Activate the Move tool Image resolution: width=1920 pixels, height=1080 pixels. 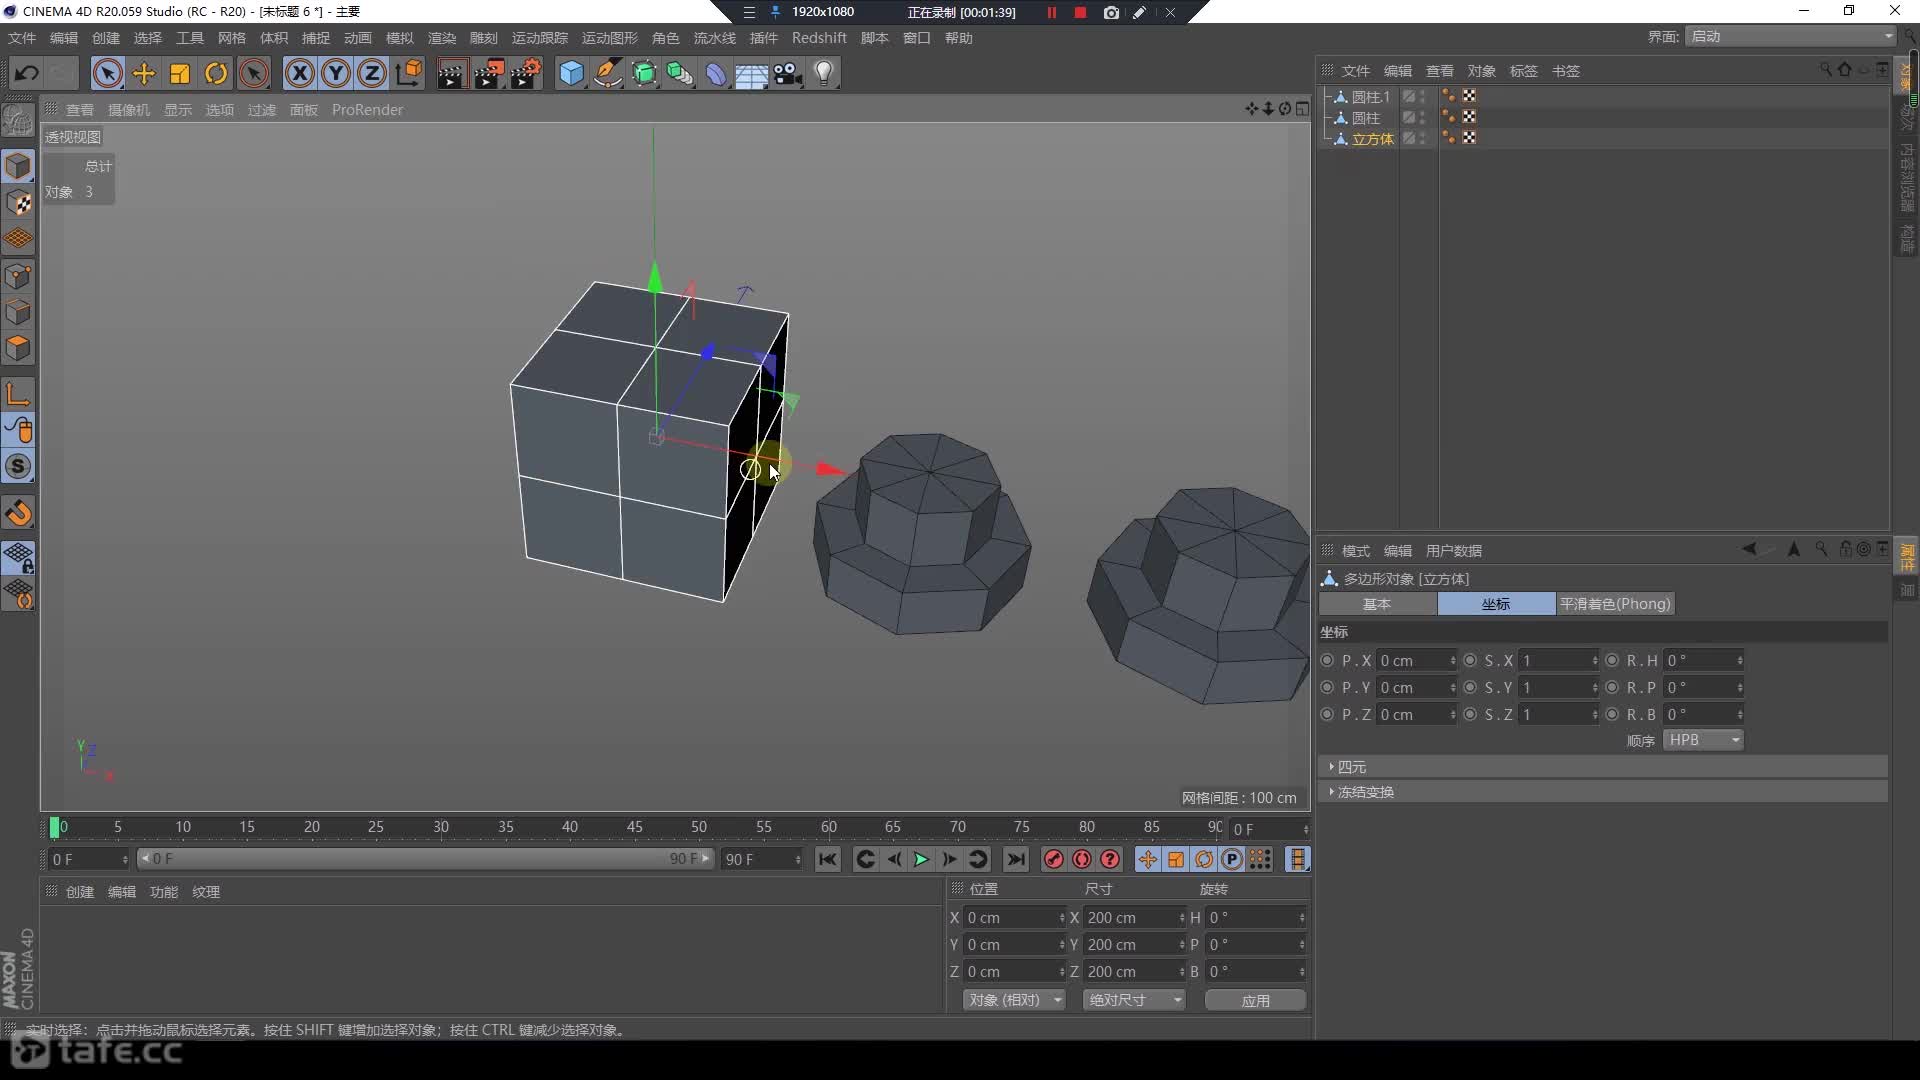tap(144, 73)
